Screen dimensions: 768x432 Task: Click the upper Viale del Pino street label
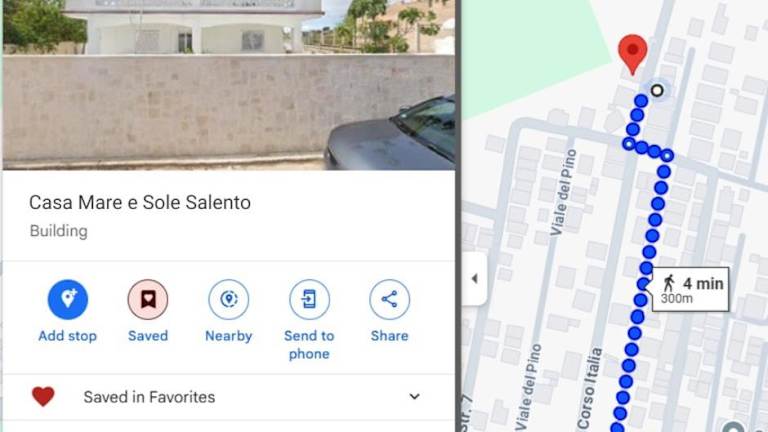563,192
